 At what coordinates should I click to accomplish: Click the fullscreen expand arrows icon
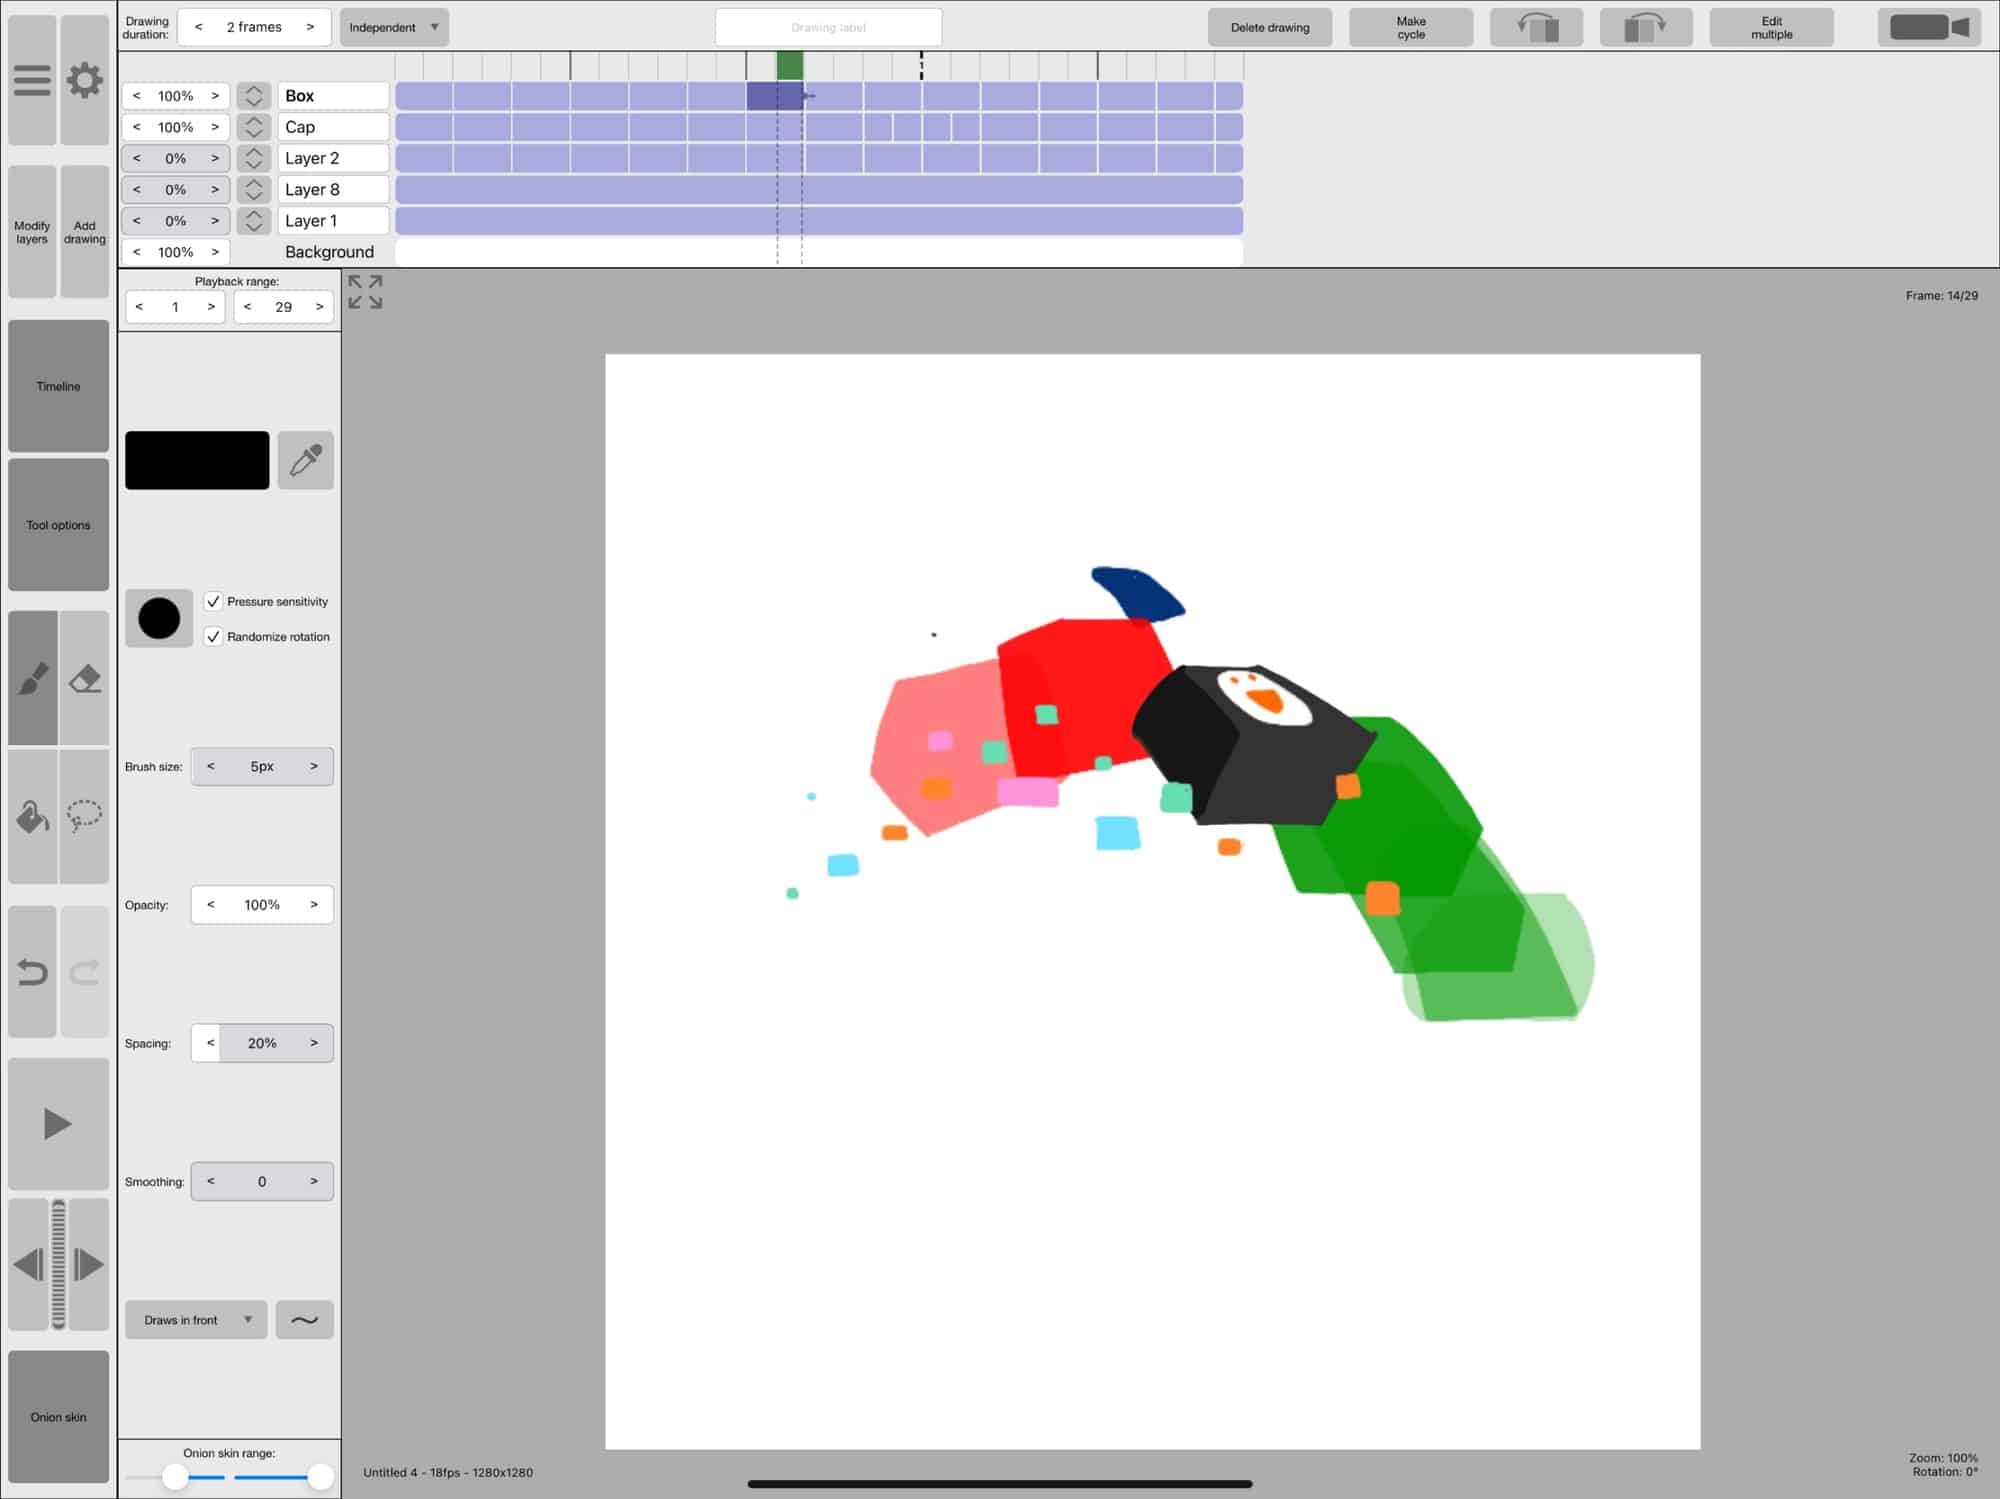click(365, 292)
